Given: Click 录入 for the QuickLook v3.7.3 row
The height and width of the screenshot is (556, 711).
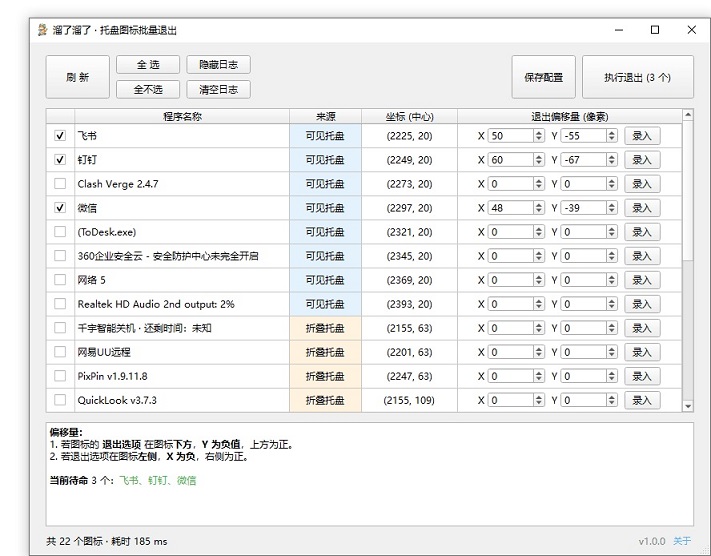Looking at the screenshot, I should tap(641, 400).
